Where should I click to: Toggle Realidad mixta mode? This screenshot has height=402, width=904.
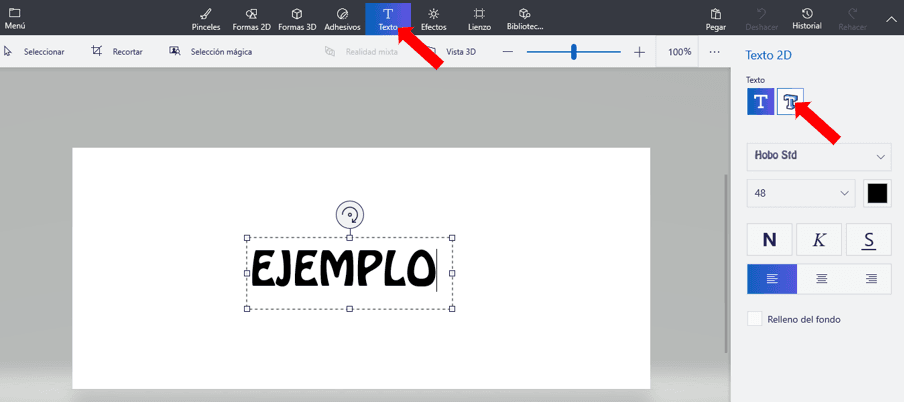tap(361, 52)
